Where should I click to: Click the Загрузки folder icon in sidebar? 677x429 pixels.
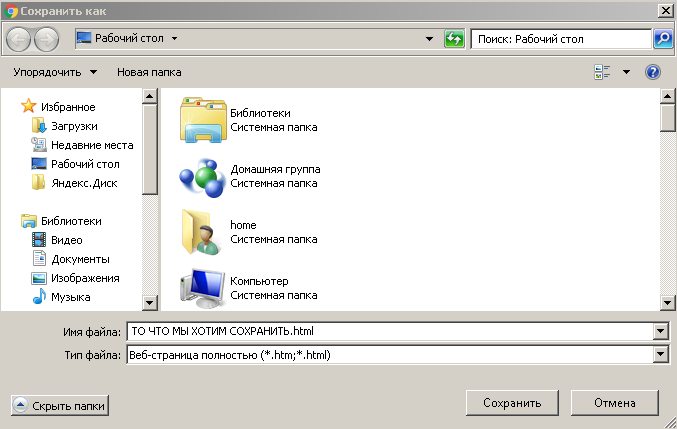pos(39,126)
